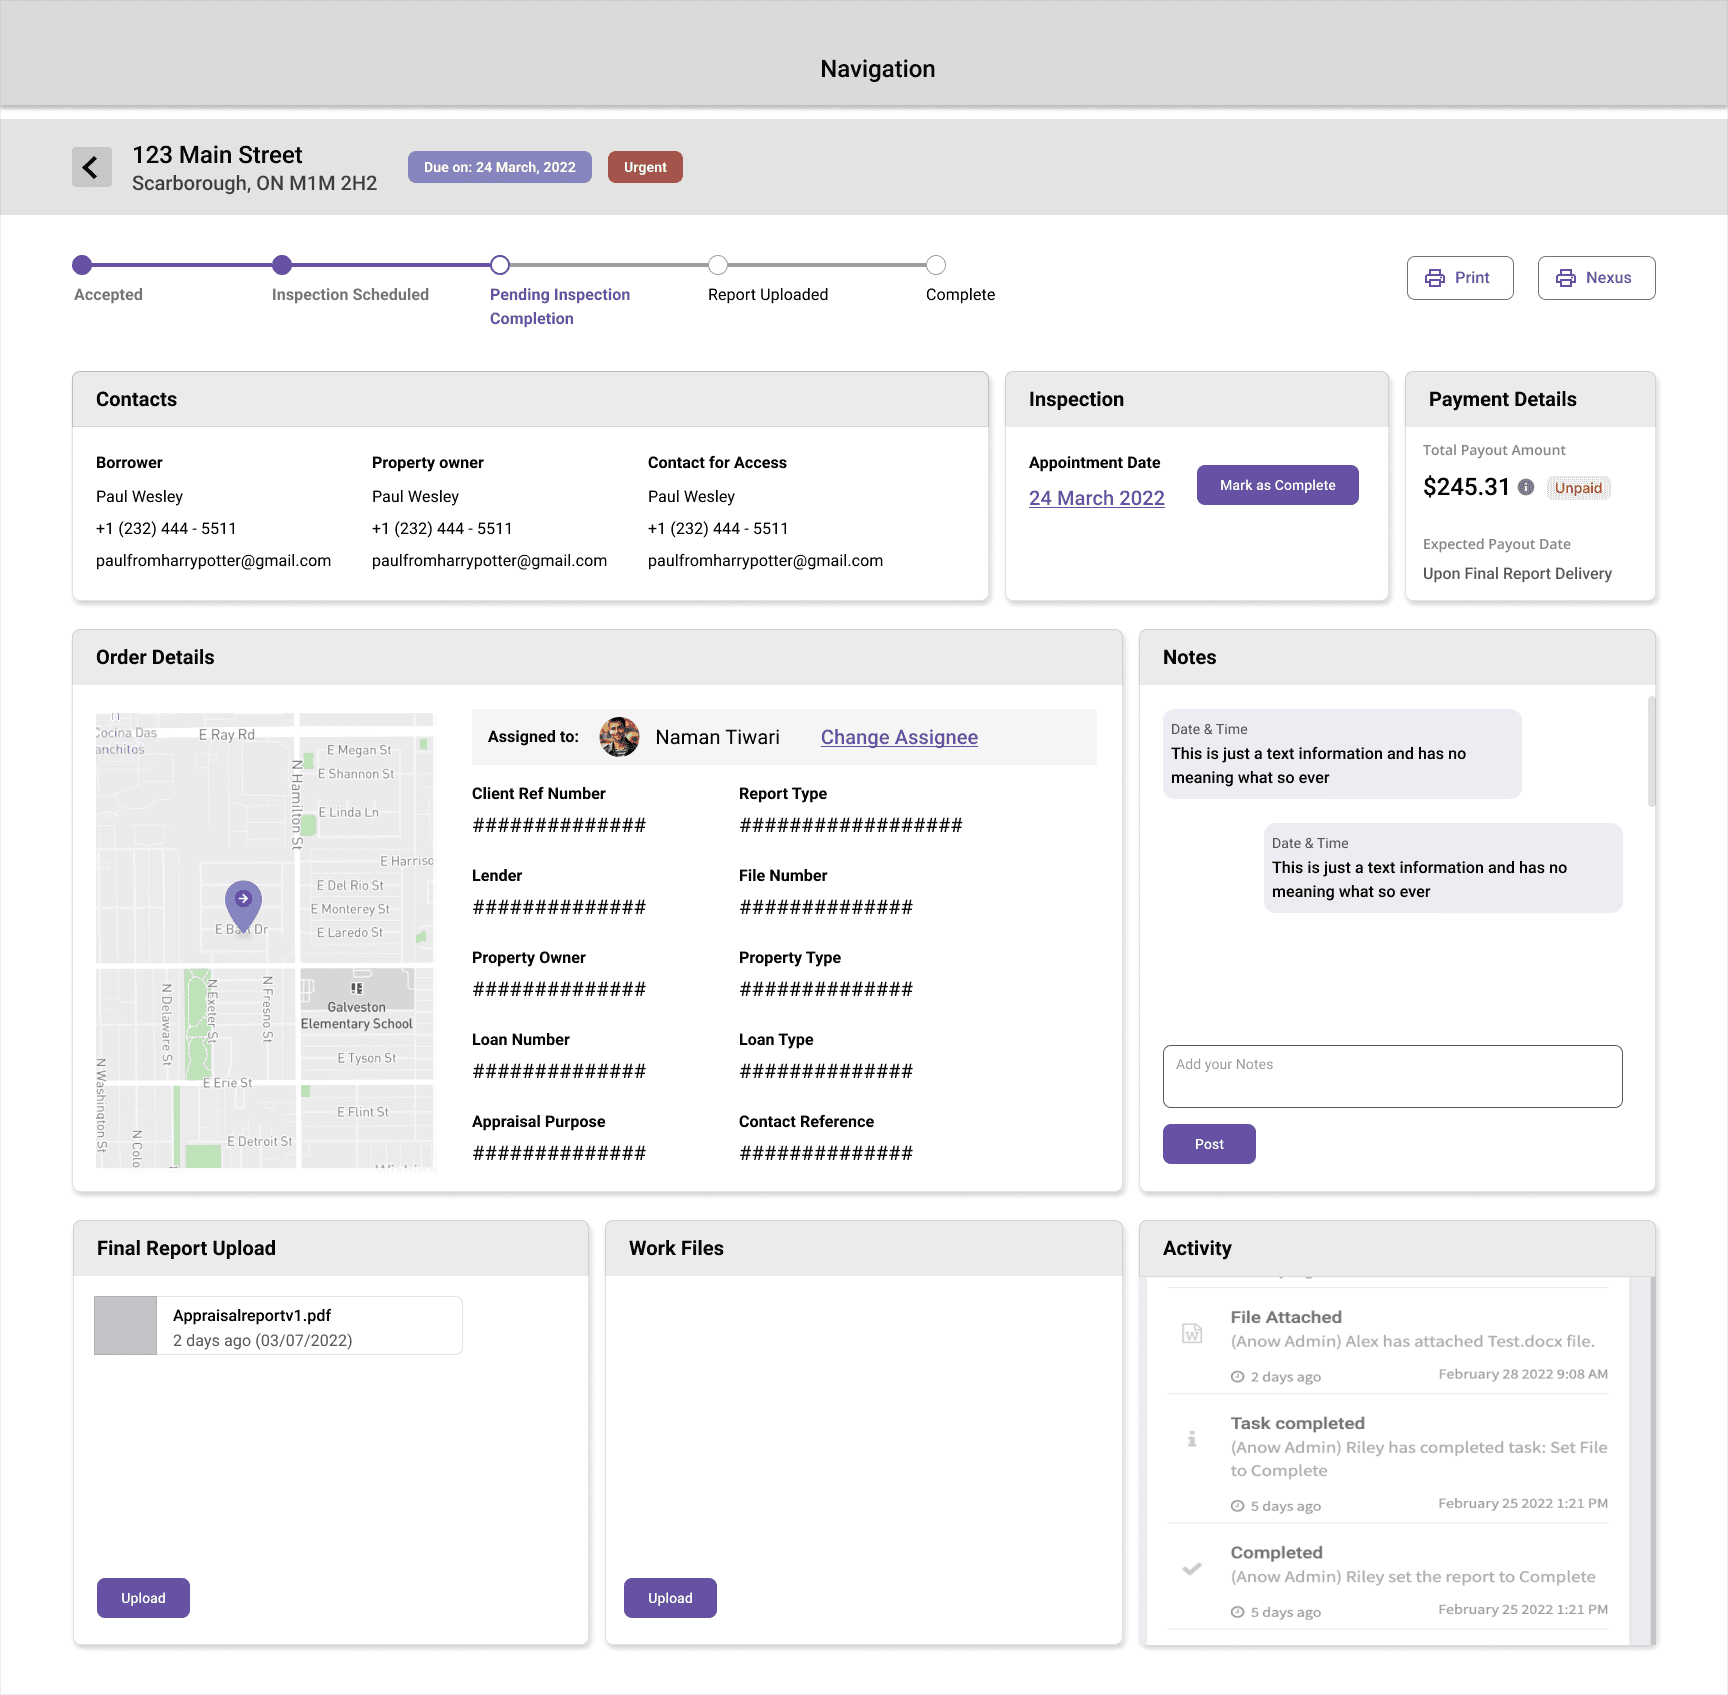Image resolution: width=1728 pixels, height=1695 pixels.
Task: Select the Pending Inspection Completion step
Action: (500, 265)
